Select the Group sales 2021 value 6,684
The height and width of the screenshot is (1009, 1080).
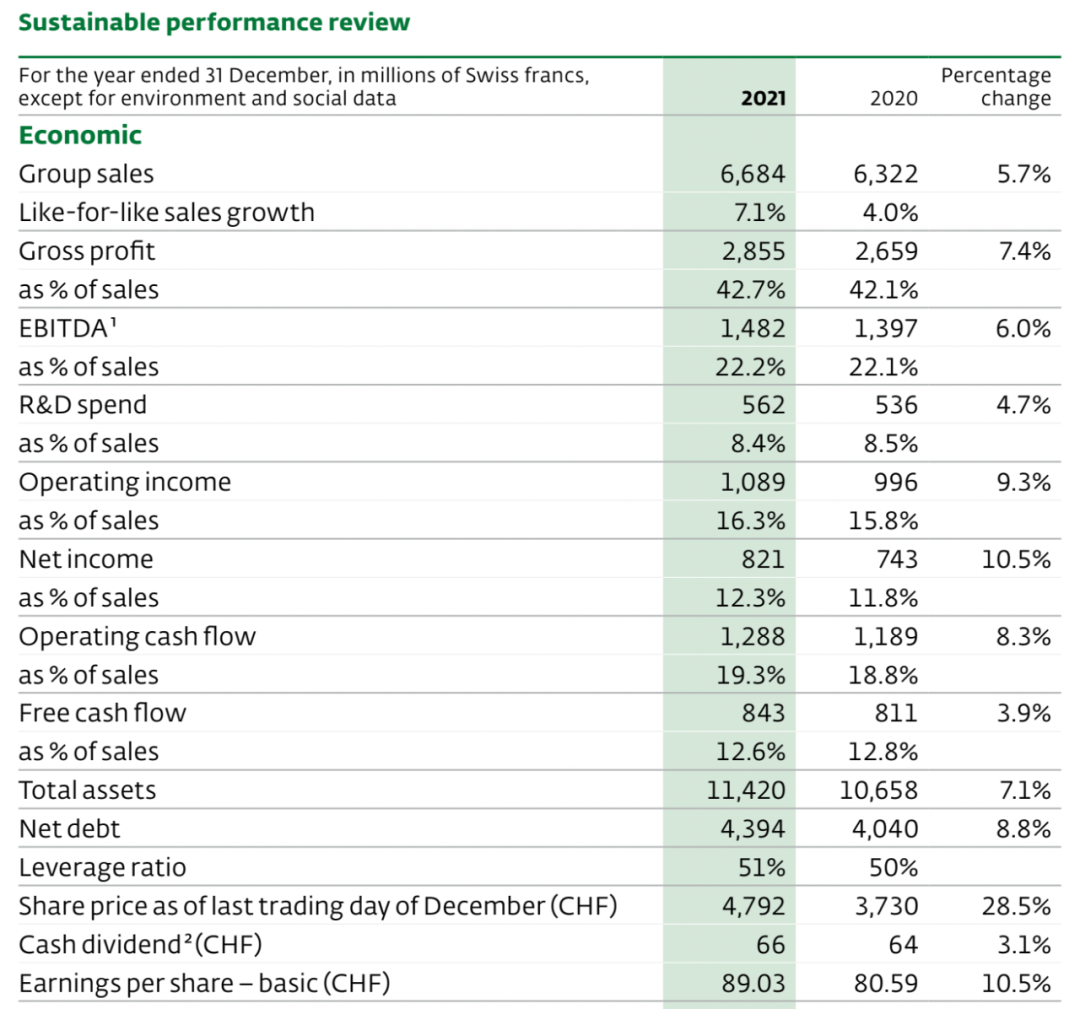(x=753, y=174)
